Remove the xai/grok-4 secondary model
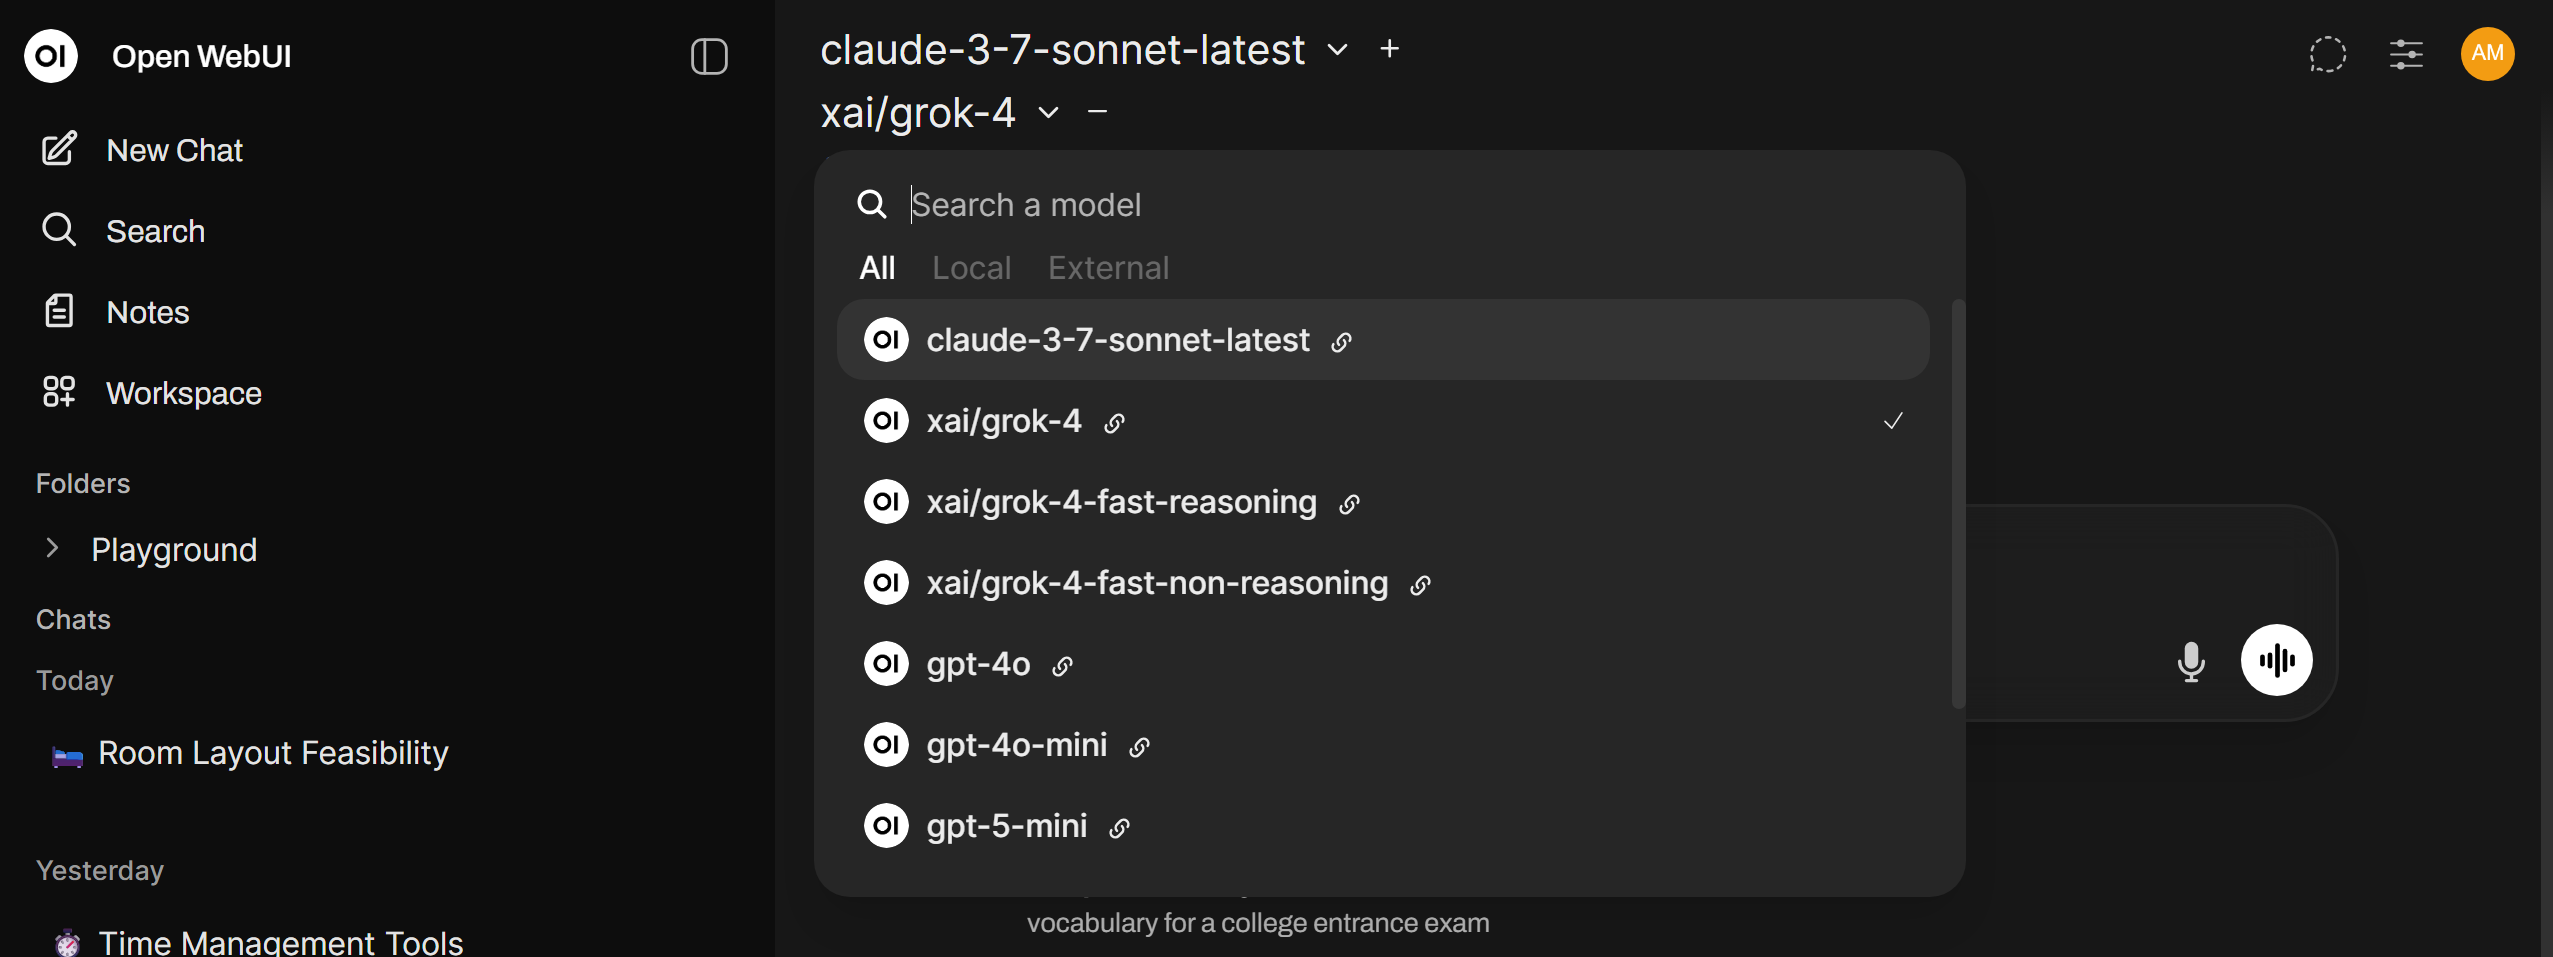 click(x=1096, y=112)
